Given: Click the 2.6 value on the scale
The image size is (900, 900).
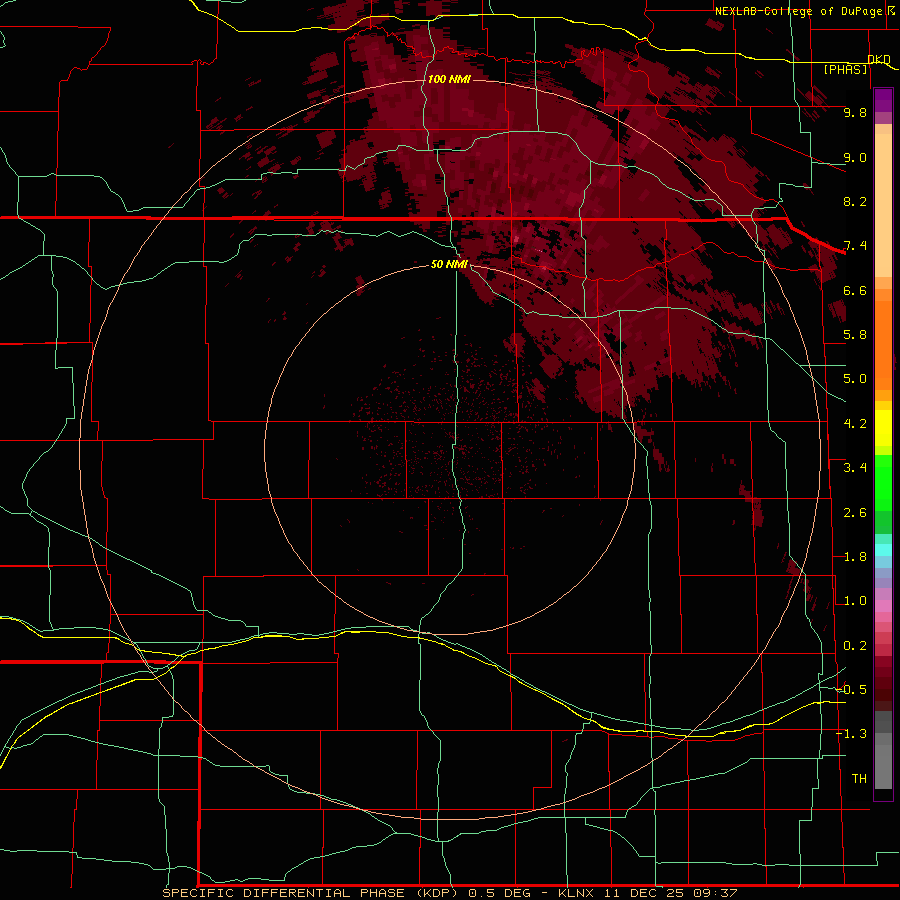Looking at the screenshot, I should [x=855, y=513].
